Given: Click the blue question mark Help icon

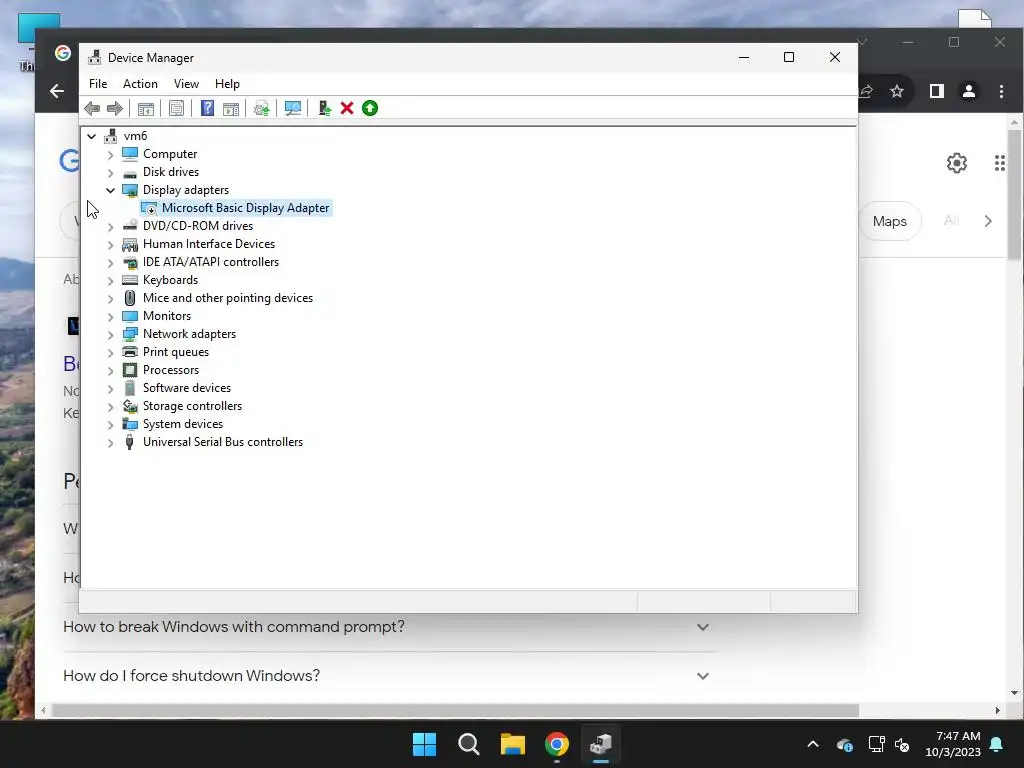Looking at the screenshot, I should coord(207,108).
